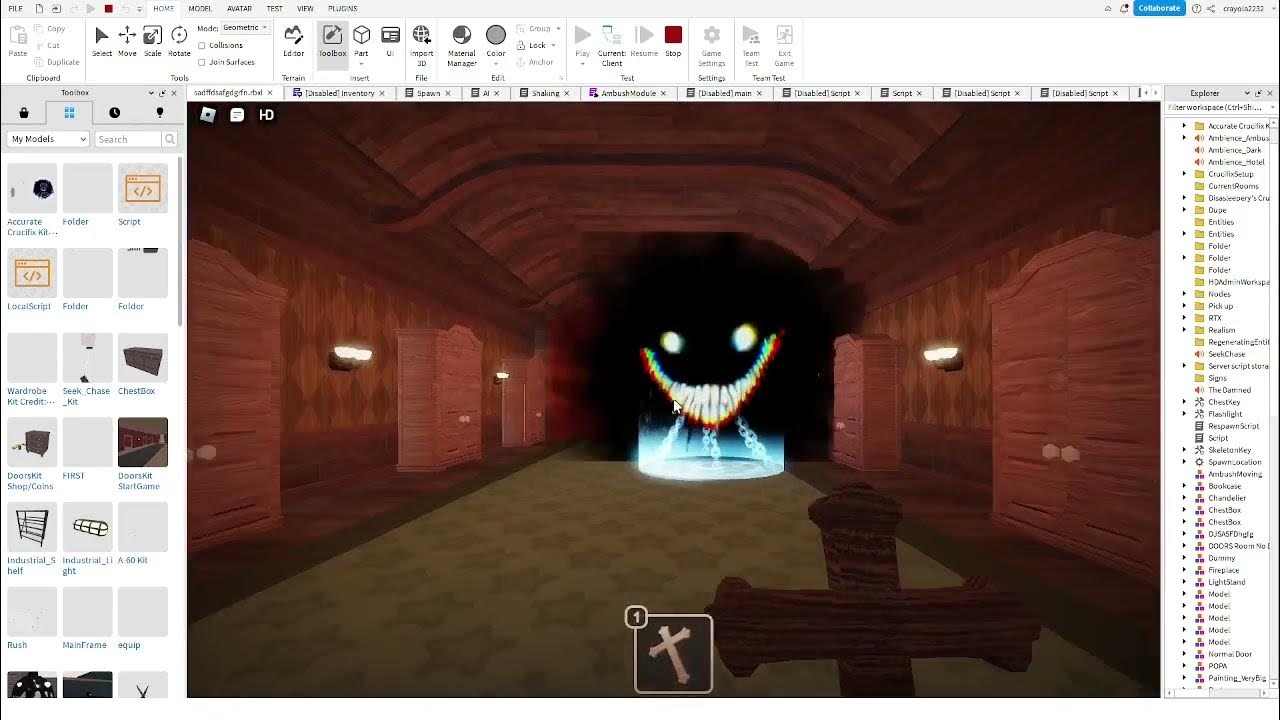Activate the Select tool

click(x=102, y=41)
